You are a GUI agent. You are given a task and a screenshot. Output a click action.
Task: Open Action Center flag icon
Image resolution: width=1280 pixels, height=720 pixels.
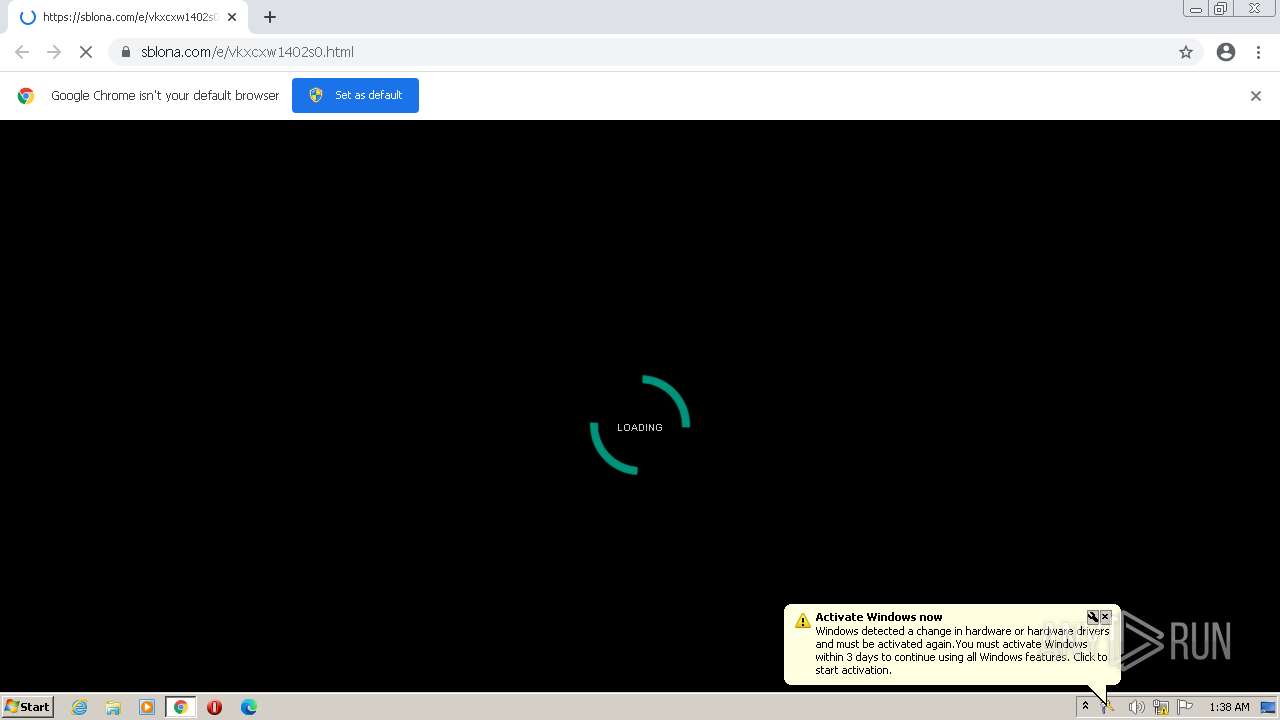point(1186,707)
